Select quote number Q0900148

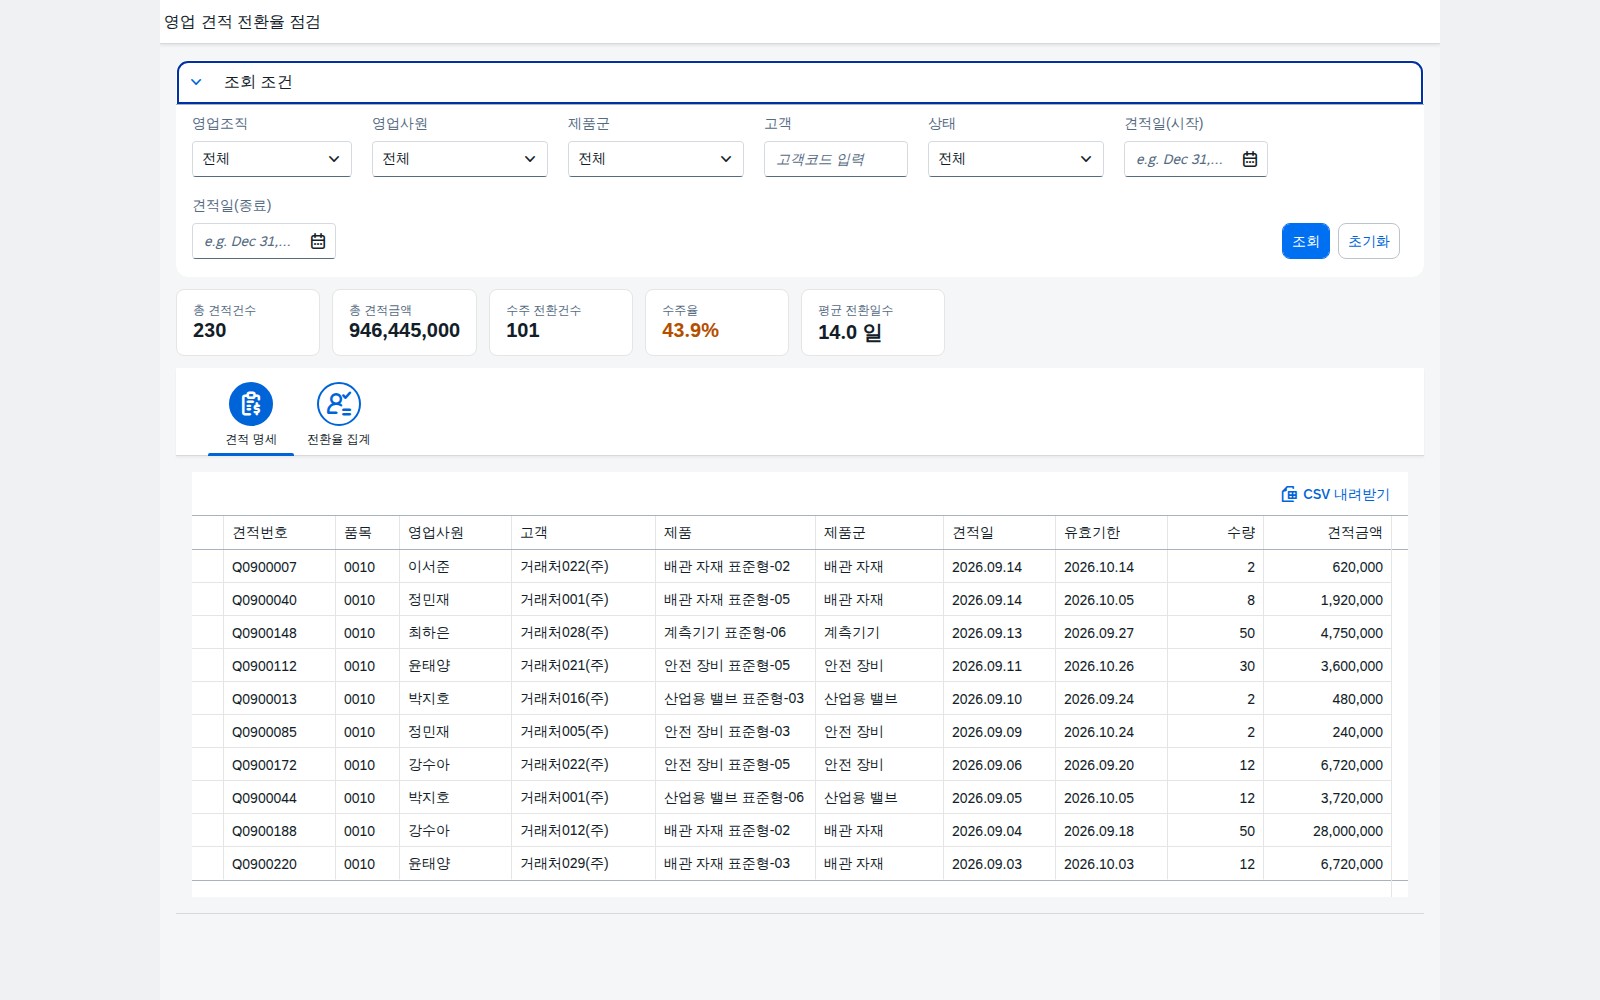[x=264, y=633]
